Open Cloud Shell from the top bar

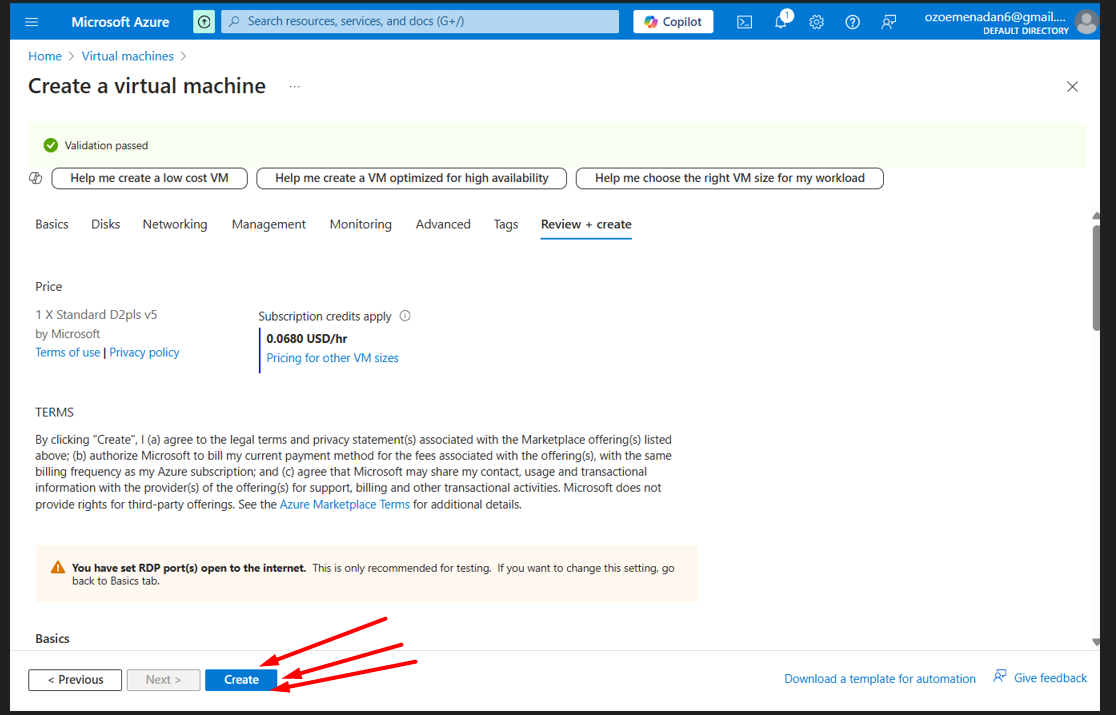click(x=744, y=22)
